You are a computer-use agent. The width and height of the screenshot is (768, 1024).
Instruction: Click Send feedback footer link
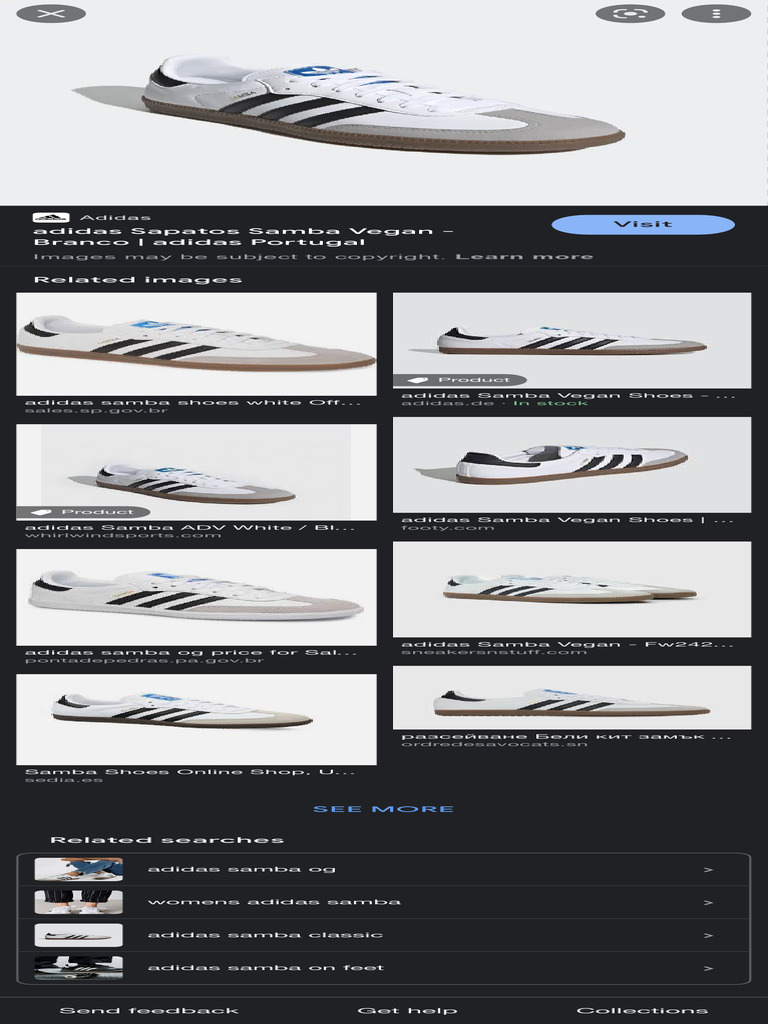(149, 1011)
